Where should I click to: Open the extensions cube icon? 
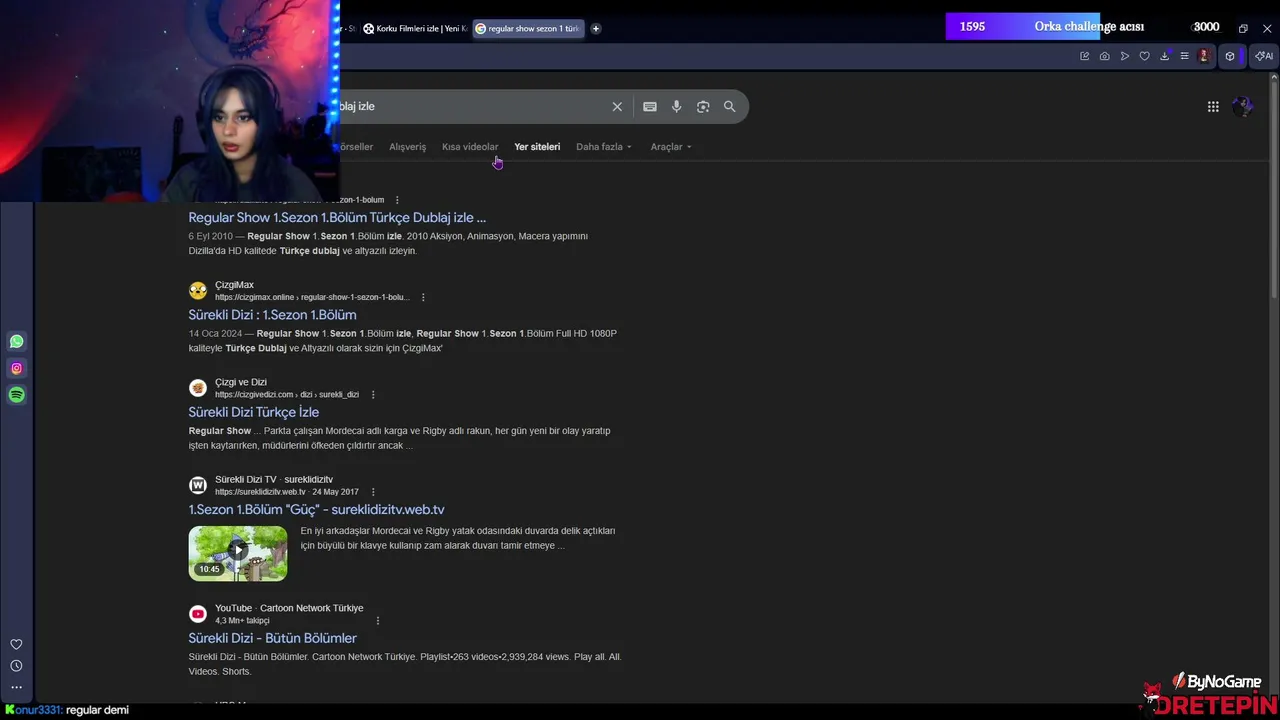(1230, 56)
